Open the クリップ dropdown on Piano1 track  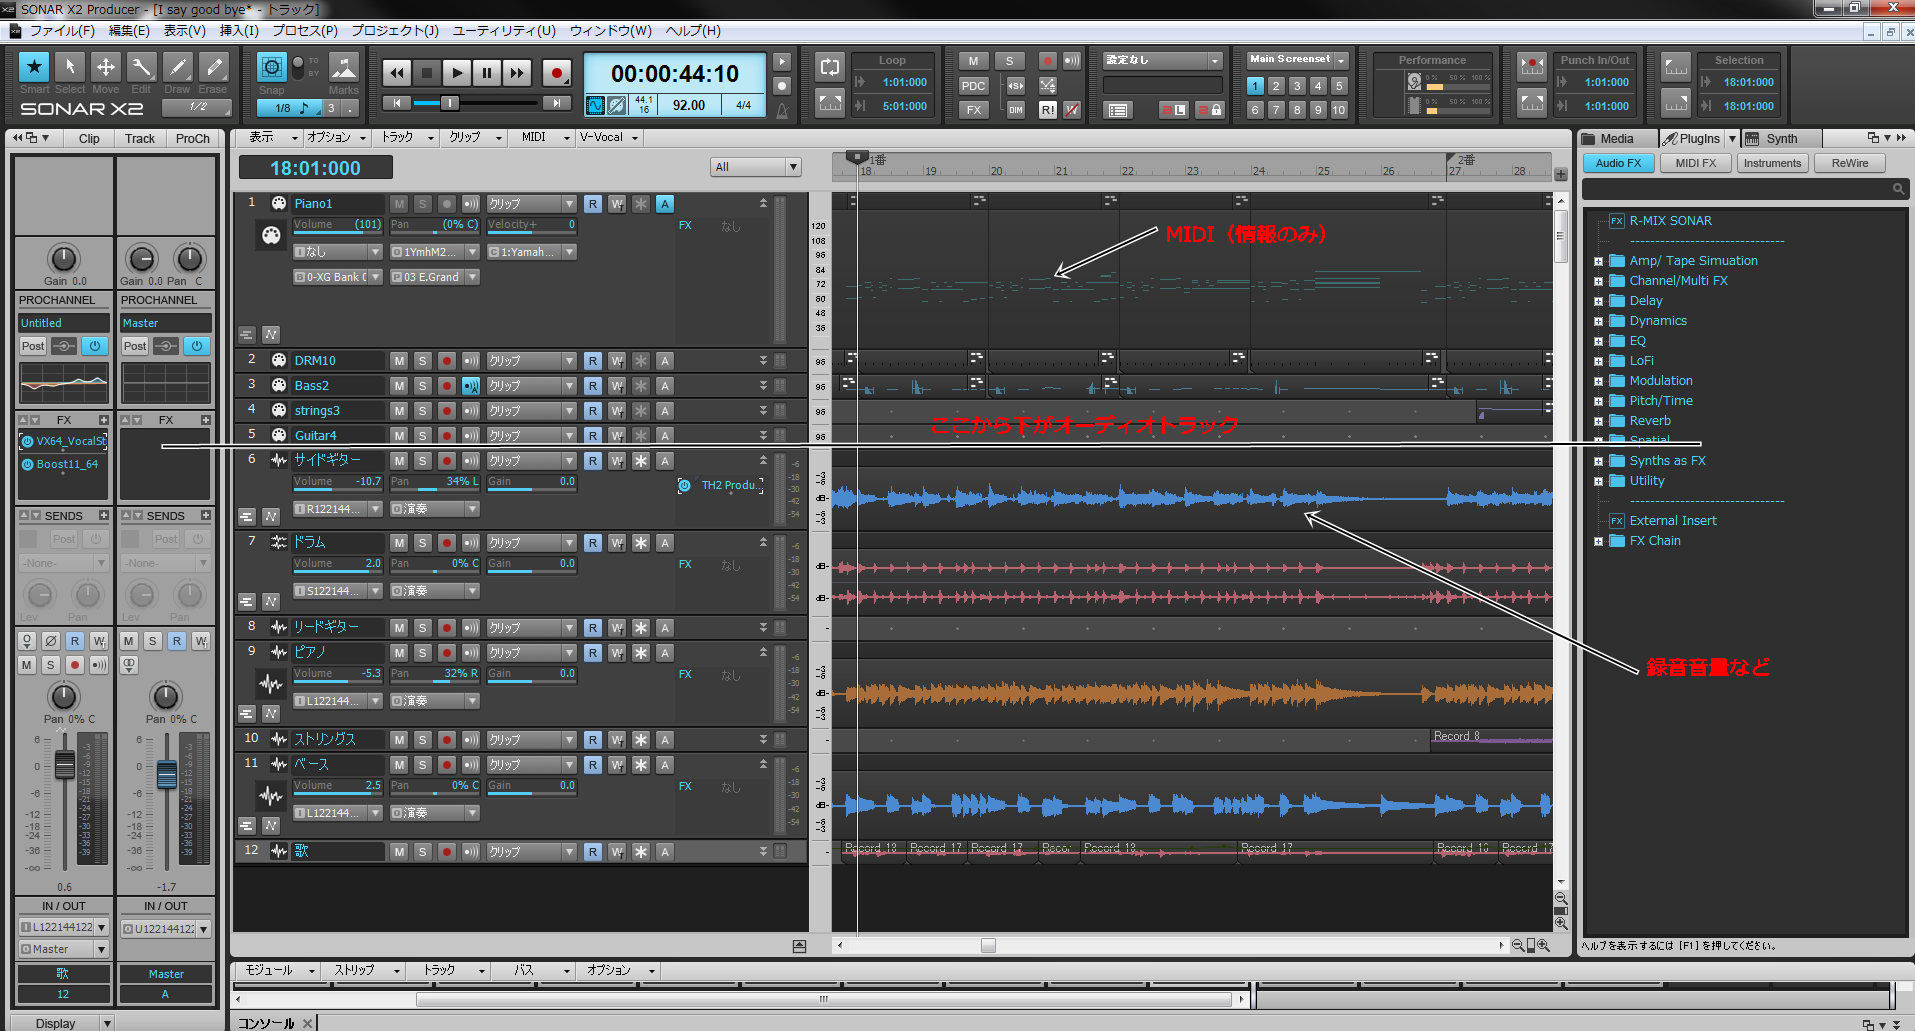click(x=531, y=204)
